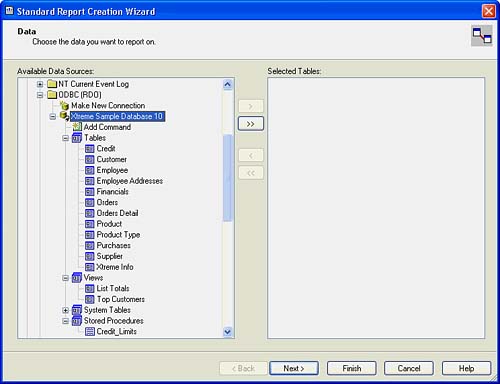Select the Top Customers view label

pos(121,299)
